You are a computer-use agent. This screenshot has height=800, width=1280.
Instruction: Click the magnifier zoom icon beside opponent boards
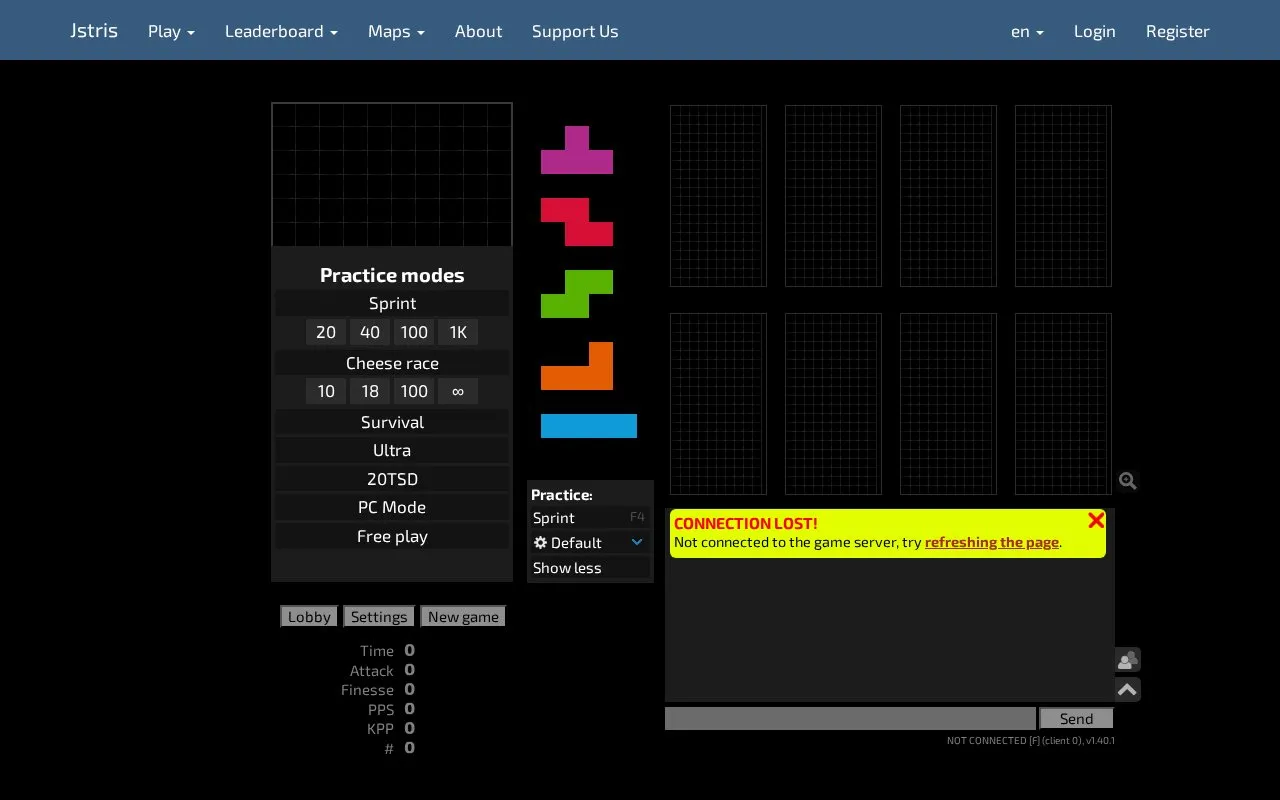(x=1128, y=481)
